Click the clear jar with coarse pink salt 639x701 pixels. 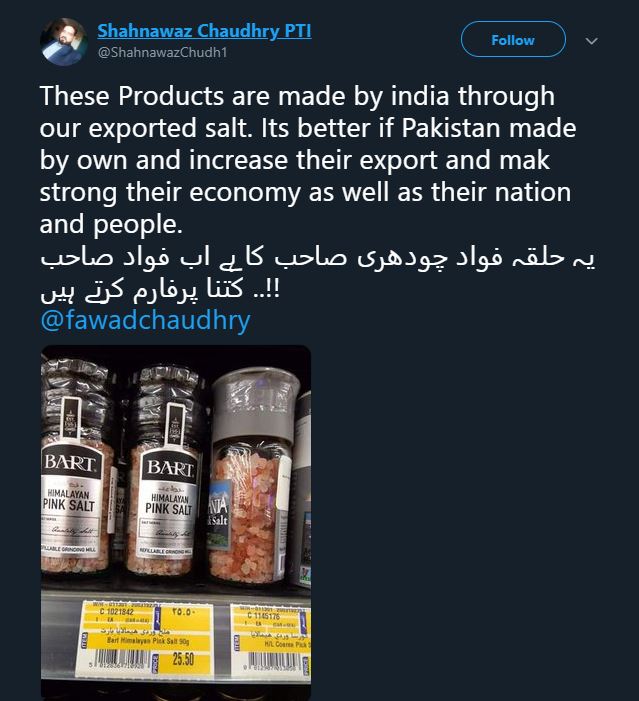pos(253,476)
